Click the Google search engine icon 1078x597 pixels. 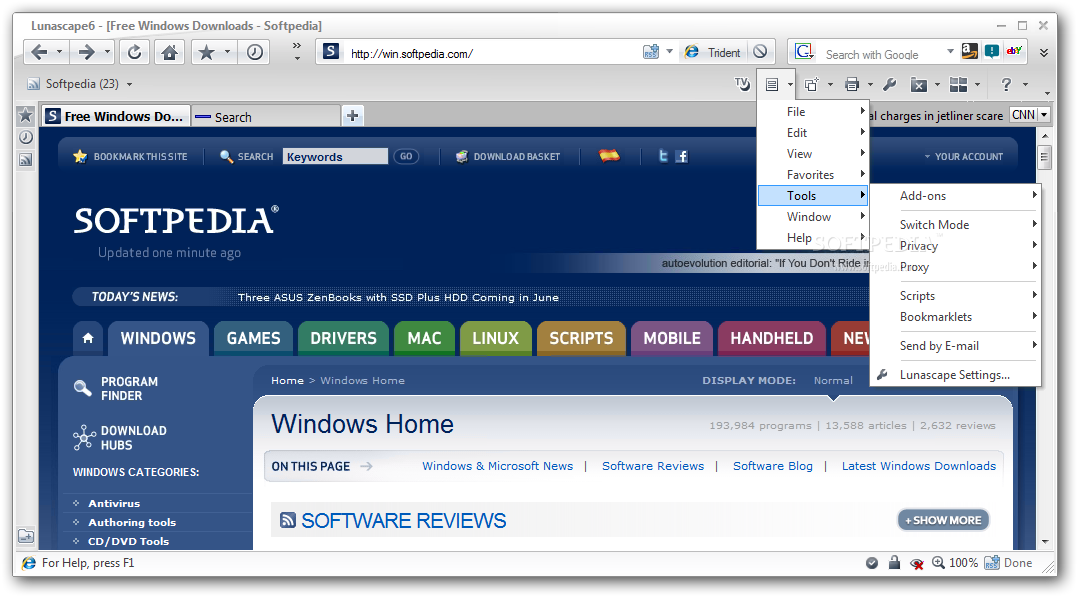pyautogui.click(x=803, y=52)
